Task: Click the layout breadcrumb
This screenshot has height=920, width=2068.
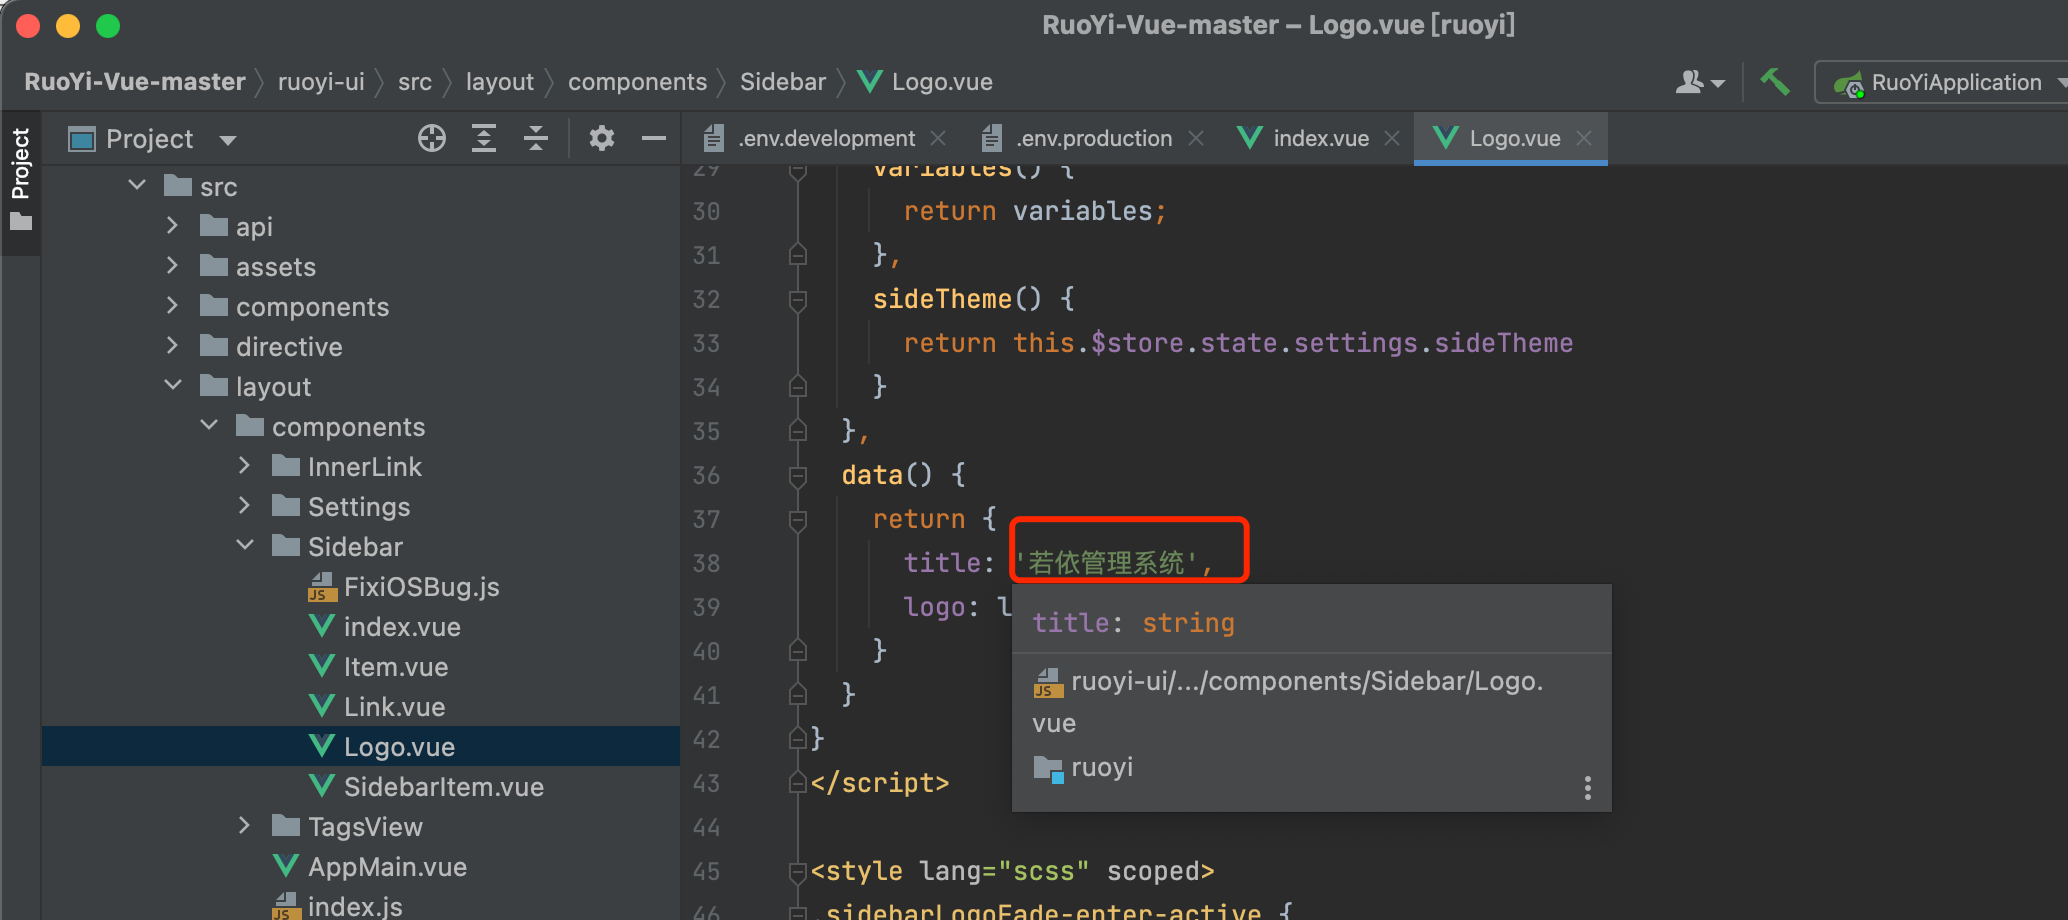Action: [x=500, y=82]
